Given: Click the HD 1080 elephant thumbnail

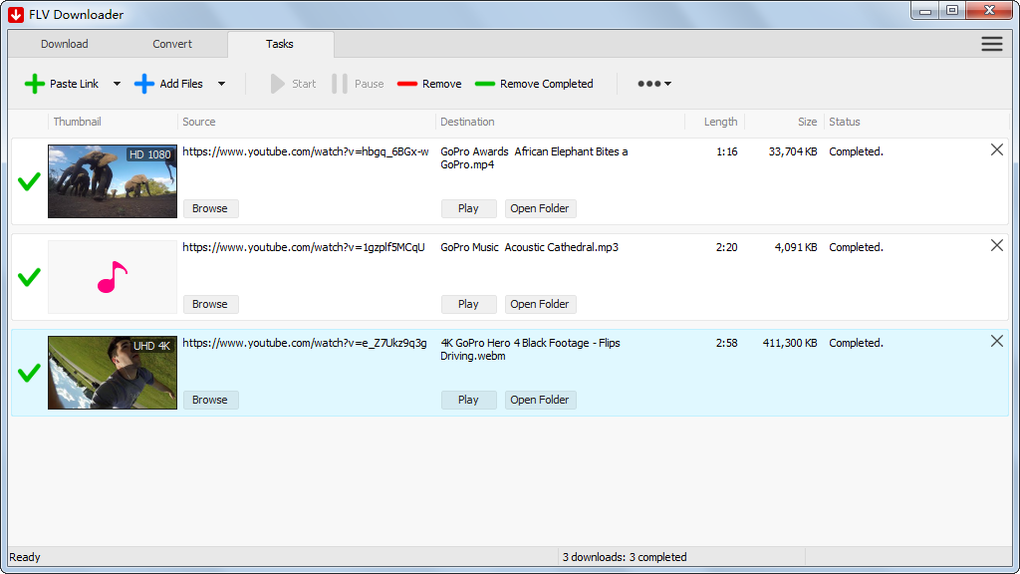Looking at the screenshot, I should coord(113,181).
